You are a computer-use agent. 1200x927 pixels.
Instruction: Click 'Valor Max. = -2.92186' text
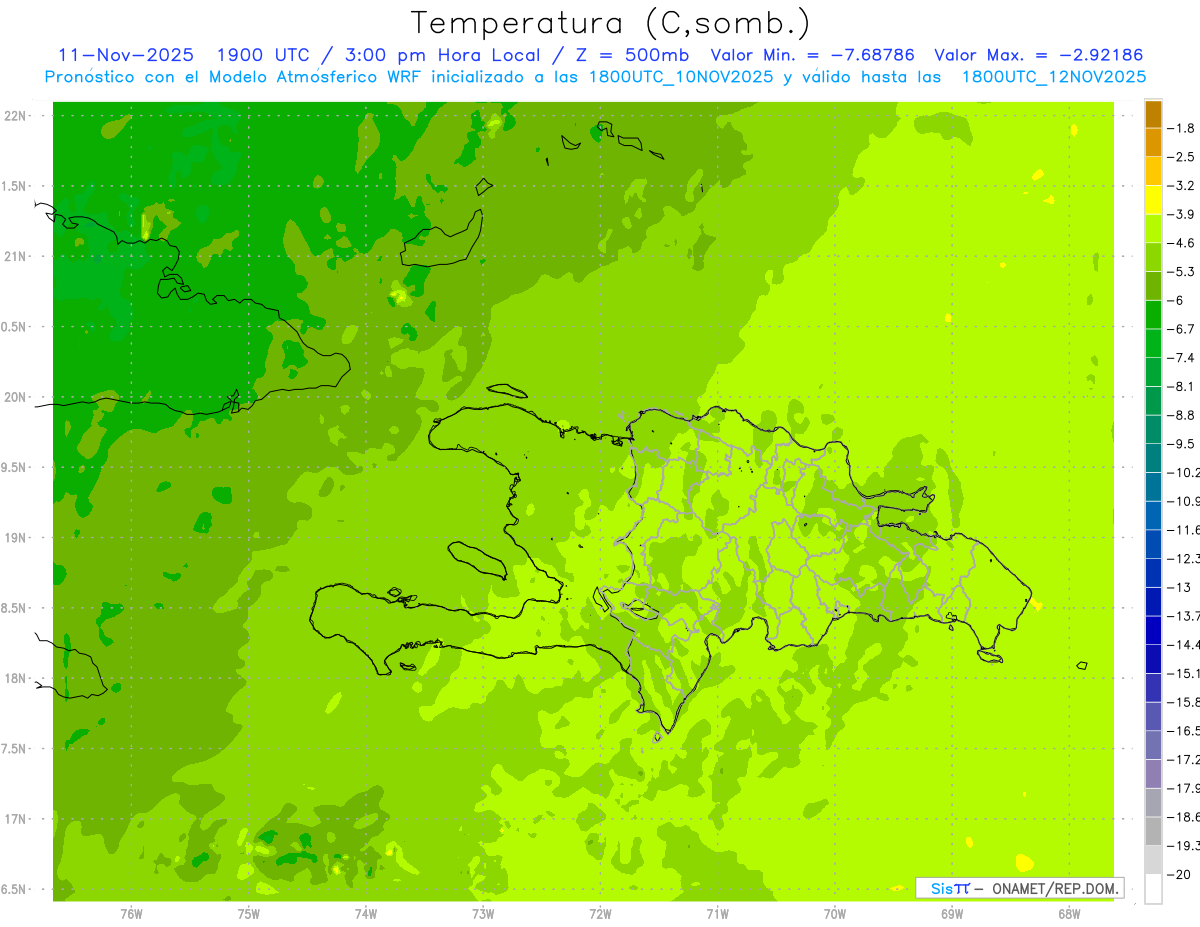tap(1038, 55)
